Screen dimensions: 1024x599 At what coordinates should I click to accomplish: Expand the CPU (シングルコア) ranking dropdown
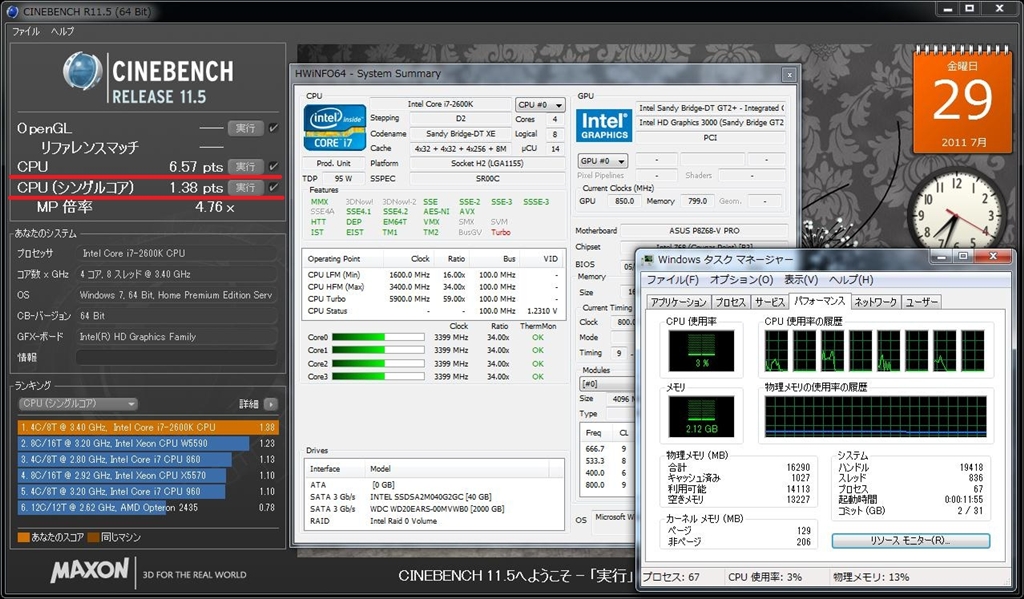pos(78,404)
